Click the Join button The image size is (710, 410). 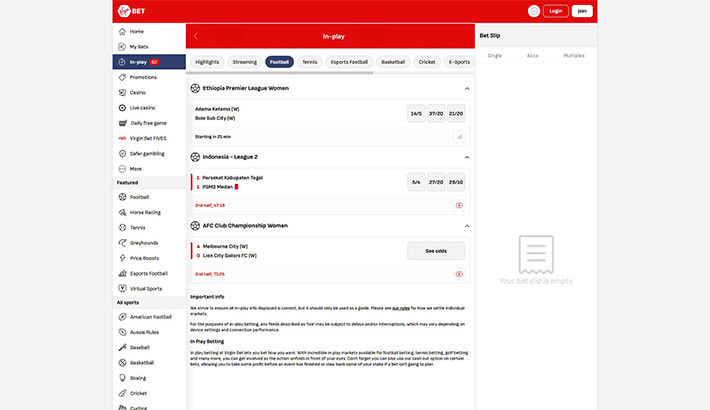(x=582, y=11)
